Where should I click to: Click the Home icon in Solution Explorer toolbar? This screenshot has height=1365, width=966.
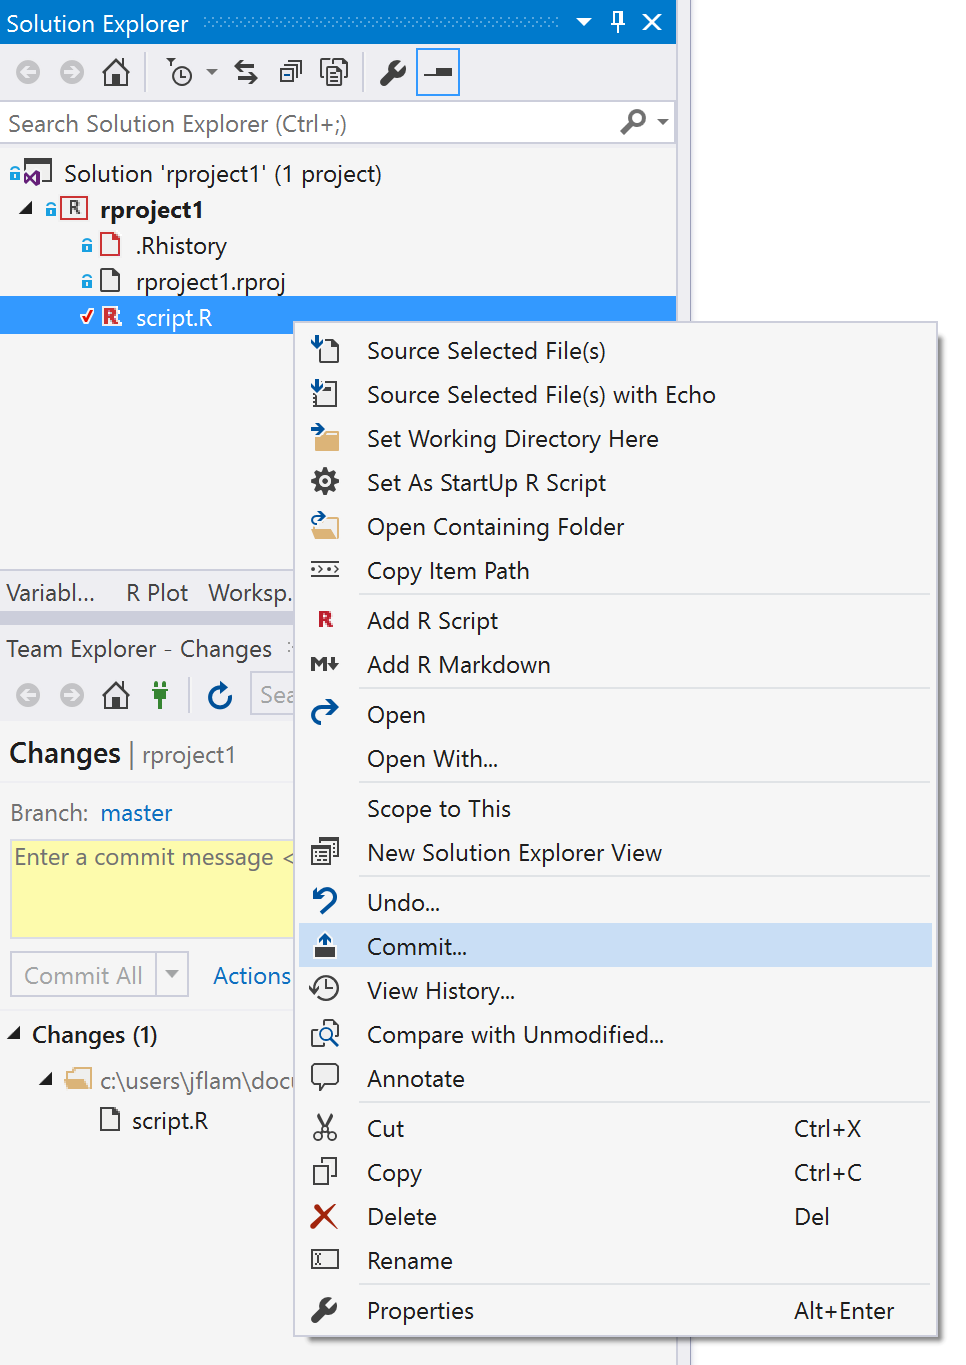(x=116, y=72)
